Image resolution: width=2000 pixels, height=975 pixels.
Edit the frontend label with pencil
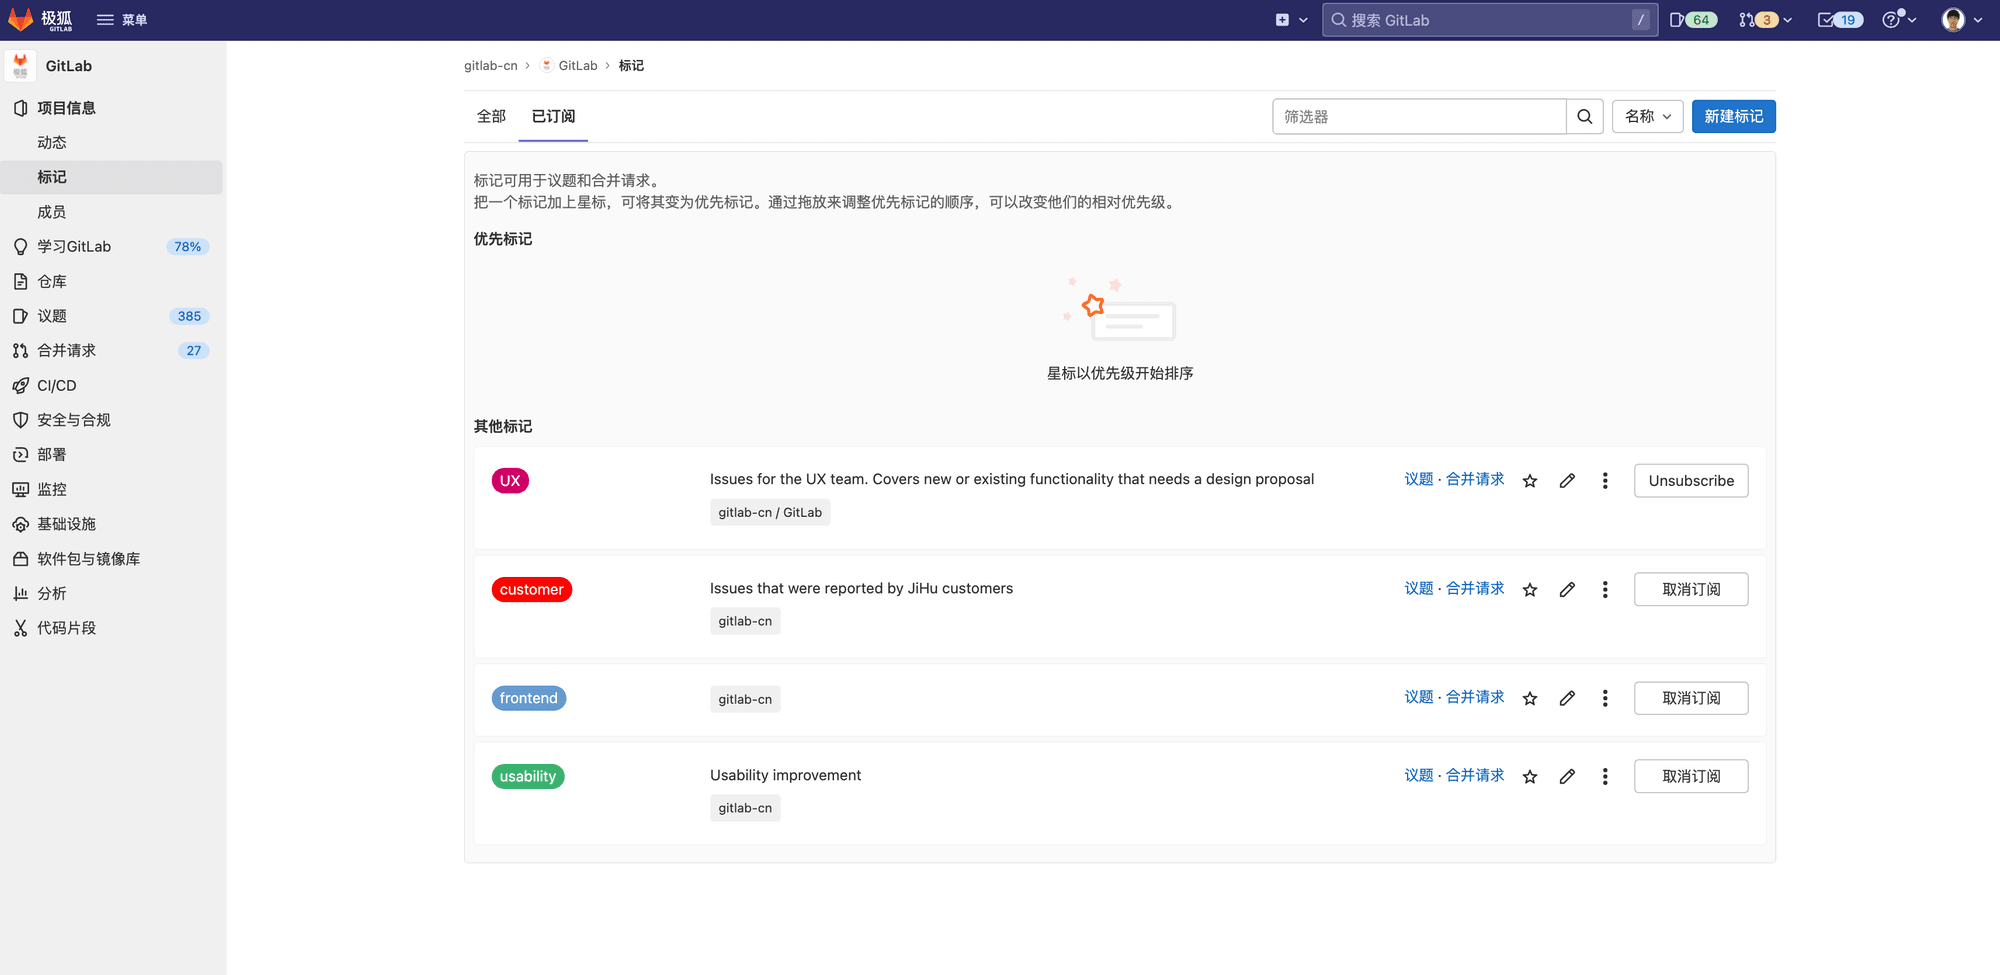point(1567,699)
